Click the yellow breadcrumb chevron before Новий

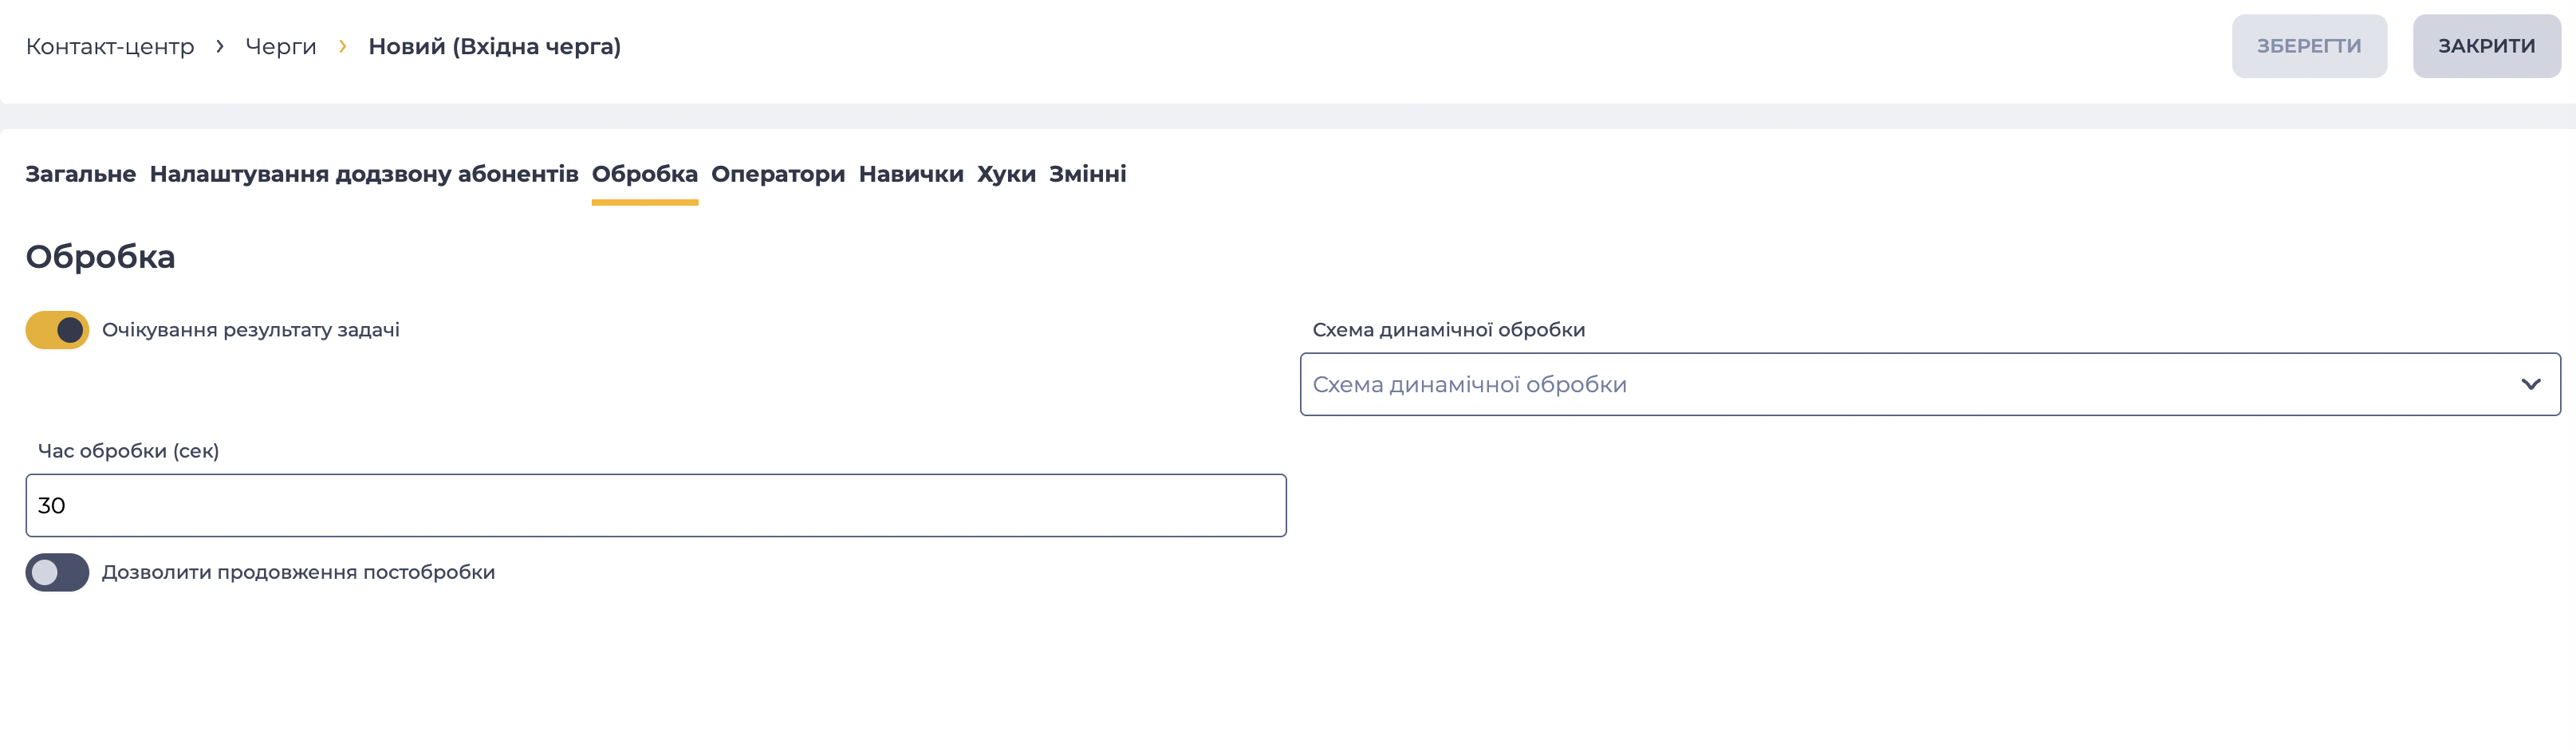342,46
